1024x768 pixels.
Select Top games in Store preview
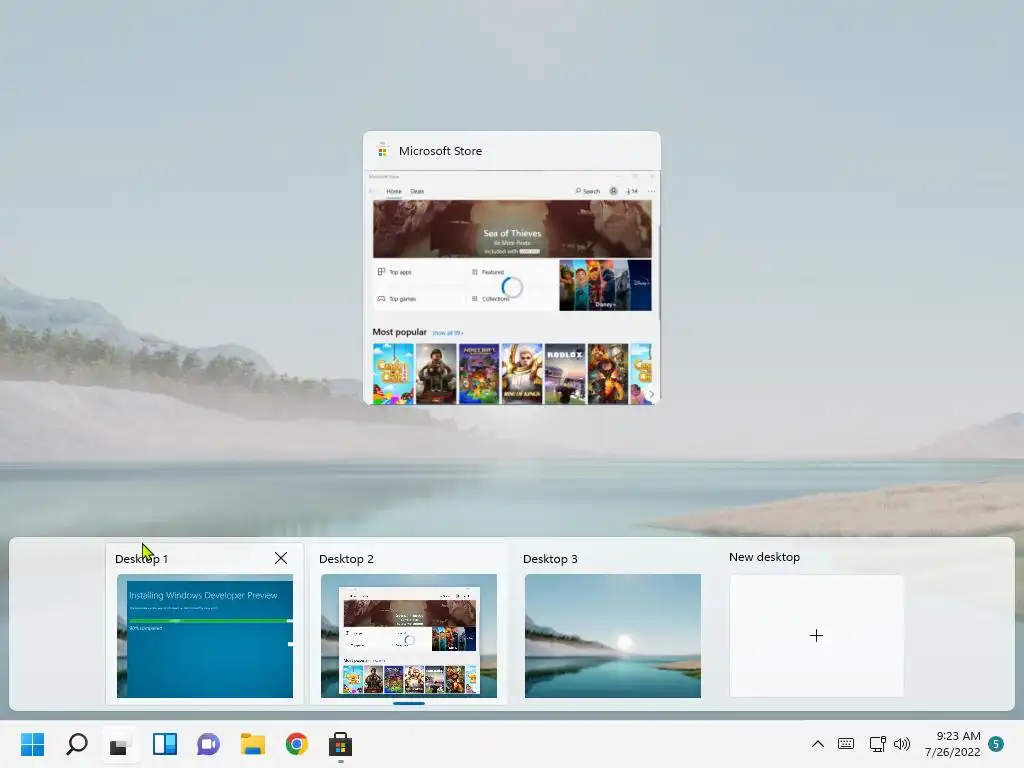[x=396, y=298]
